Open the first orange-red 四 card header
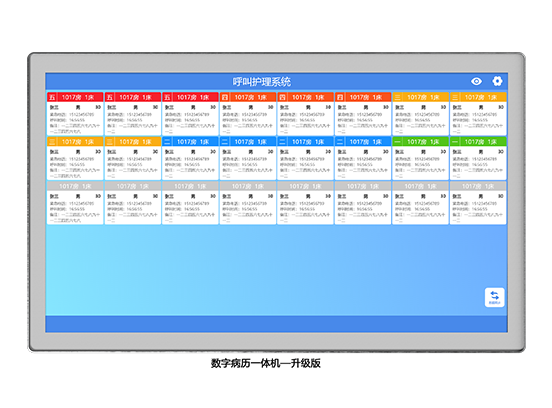Screen dimensions: 552x408 [x=248, y=97]
